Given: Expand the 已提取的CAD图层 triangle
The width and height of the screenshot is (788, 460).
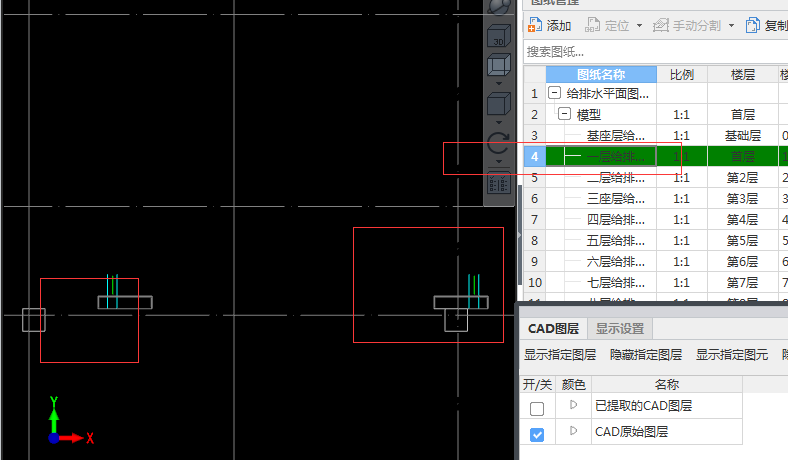Looking at the screenshot, I should click(573, 404).
